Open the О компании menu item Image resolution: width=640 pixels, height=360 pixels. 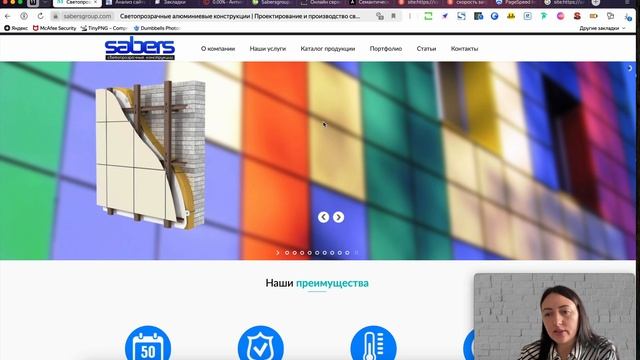click(218, 49)
